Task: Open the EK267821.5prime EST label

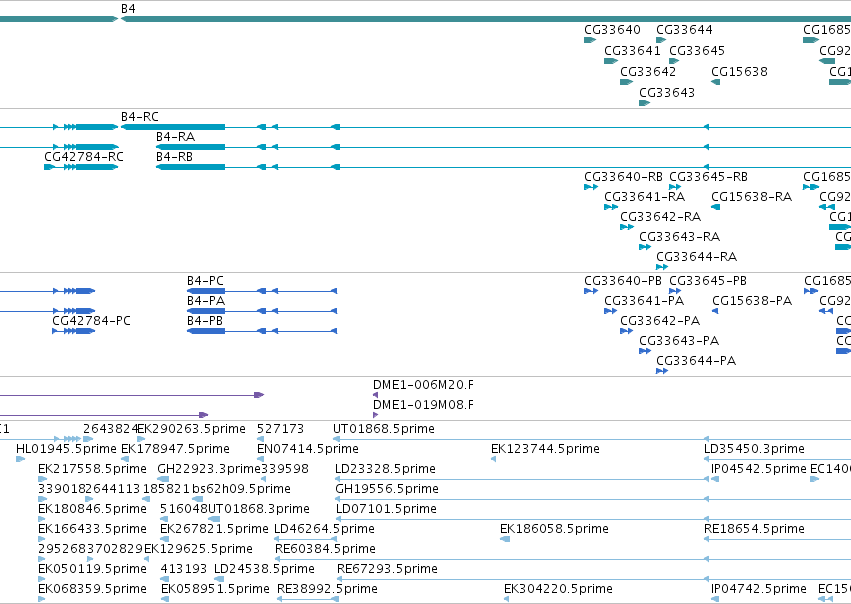Action: coord(214,529)
